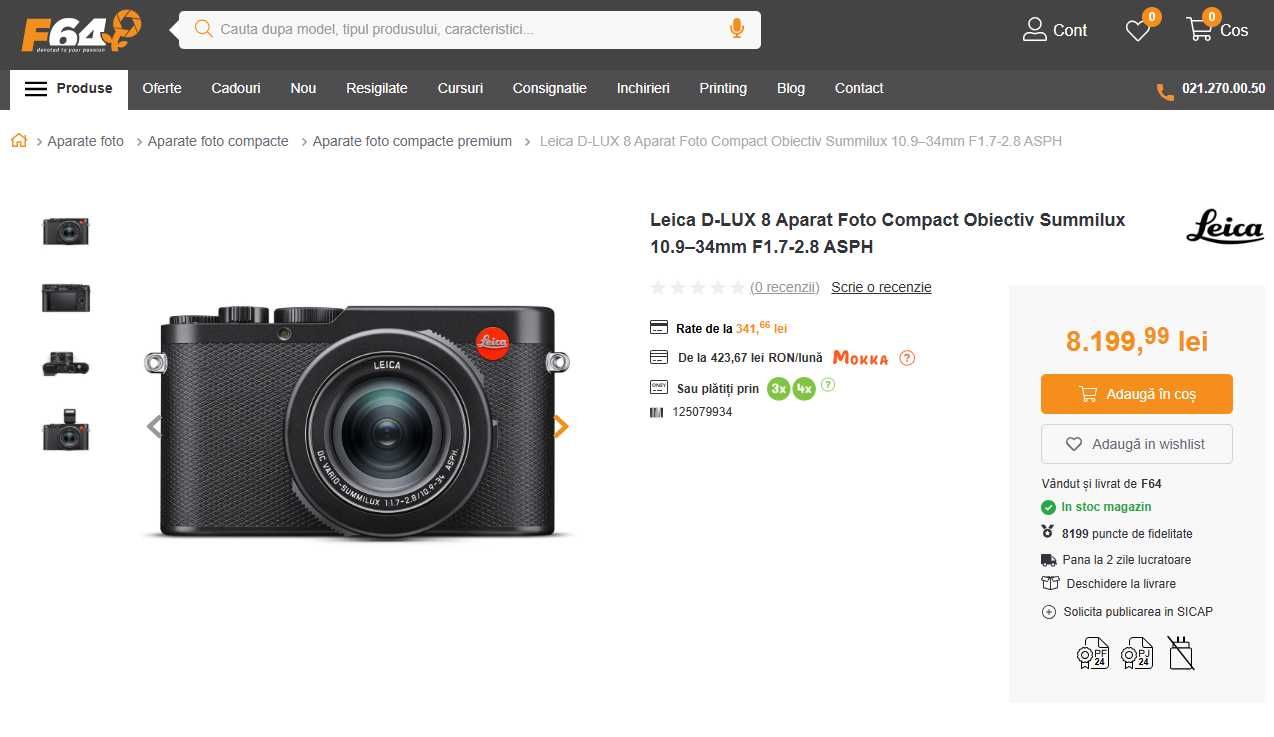
Task: Show next product image arrow
Action: pyautogui.click(x=561, y=427)
